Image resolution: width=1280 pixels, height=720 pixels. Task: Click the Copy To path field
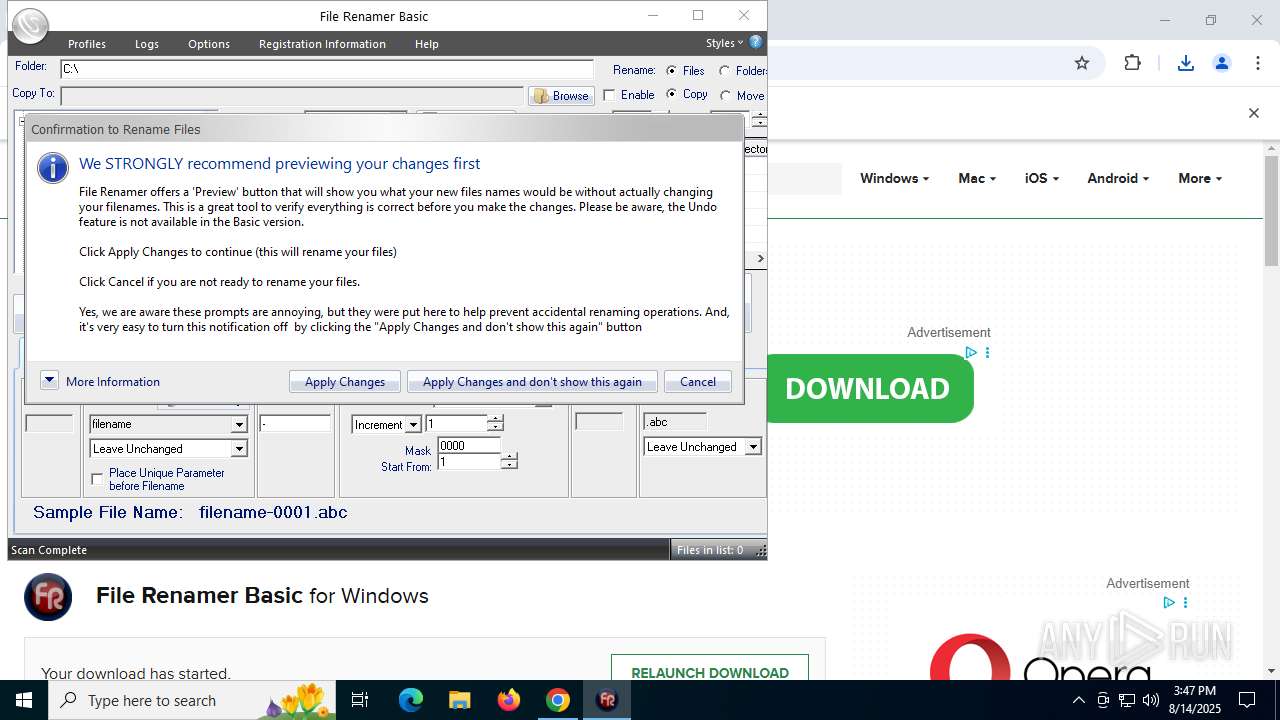pos(292,96)
